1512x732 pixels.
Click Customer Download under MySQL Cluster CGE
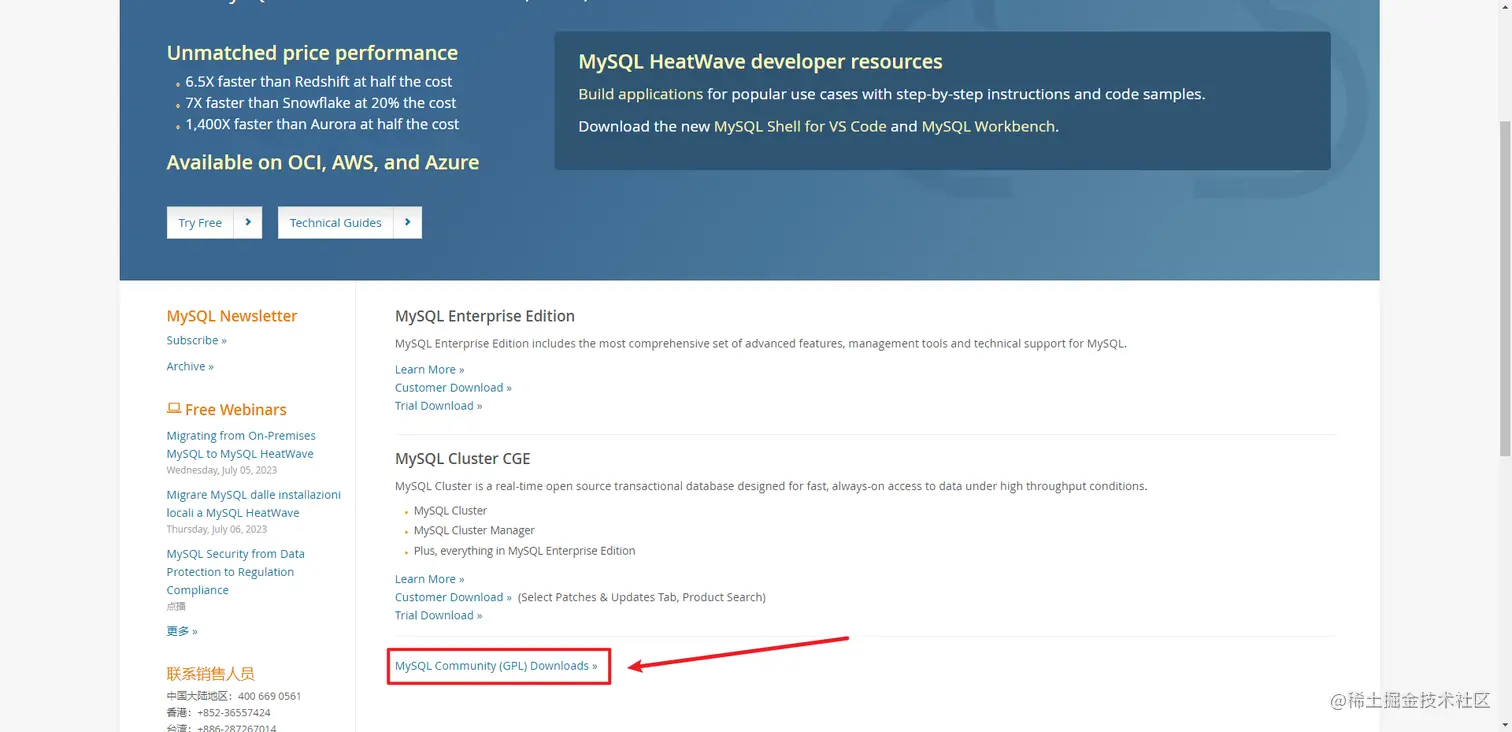[453, 597]
